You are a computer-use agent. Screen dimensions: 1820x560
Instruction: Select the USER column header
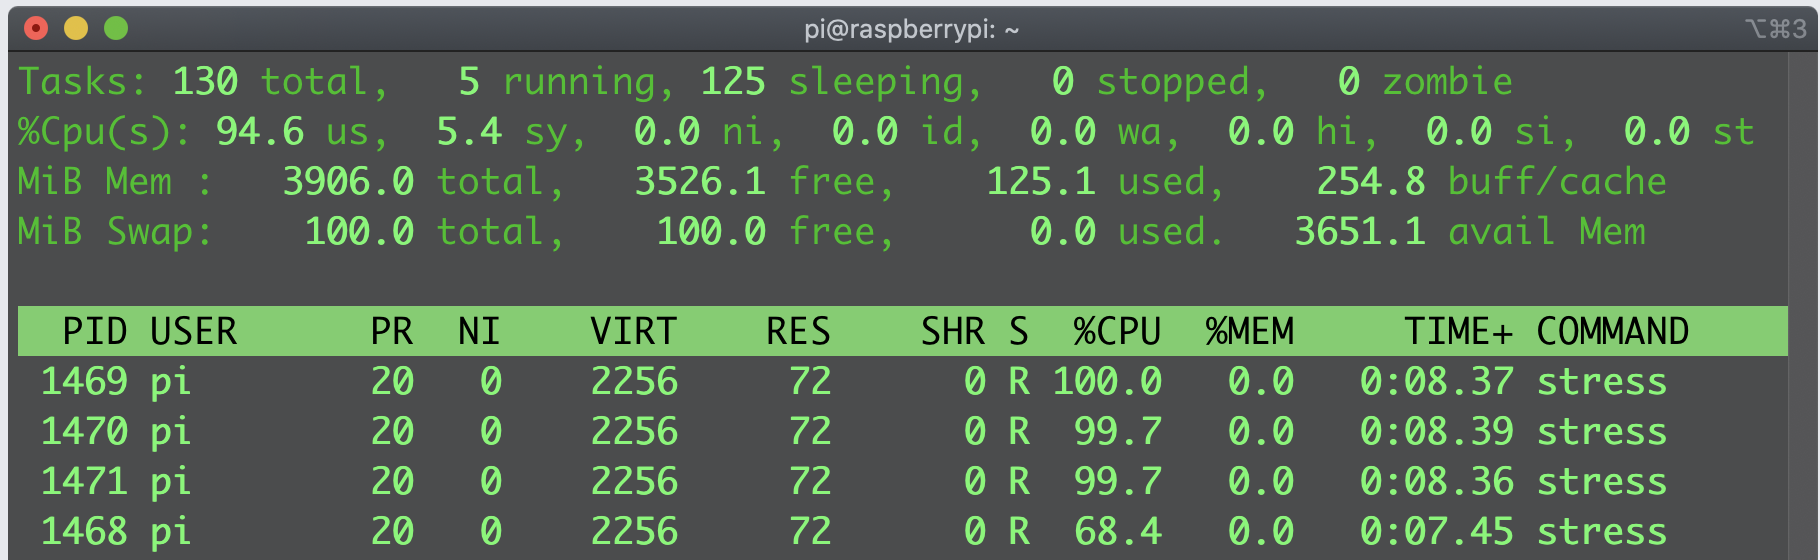[193, 331]
